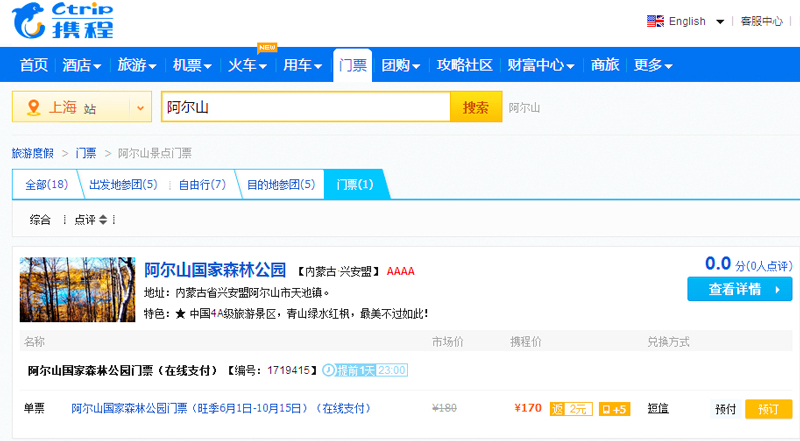Image resolution: width=800 pixels, height=441 pixels.
Task: Open the 客服中心 link
Action: pyautogui.click(x=761, y=21)
